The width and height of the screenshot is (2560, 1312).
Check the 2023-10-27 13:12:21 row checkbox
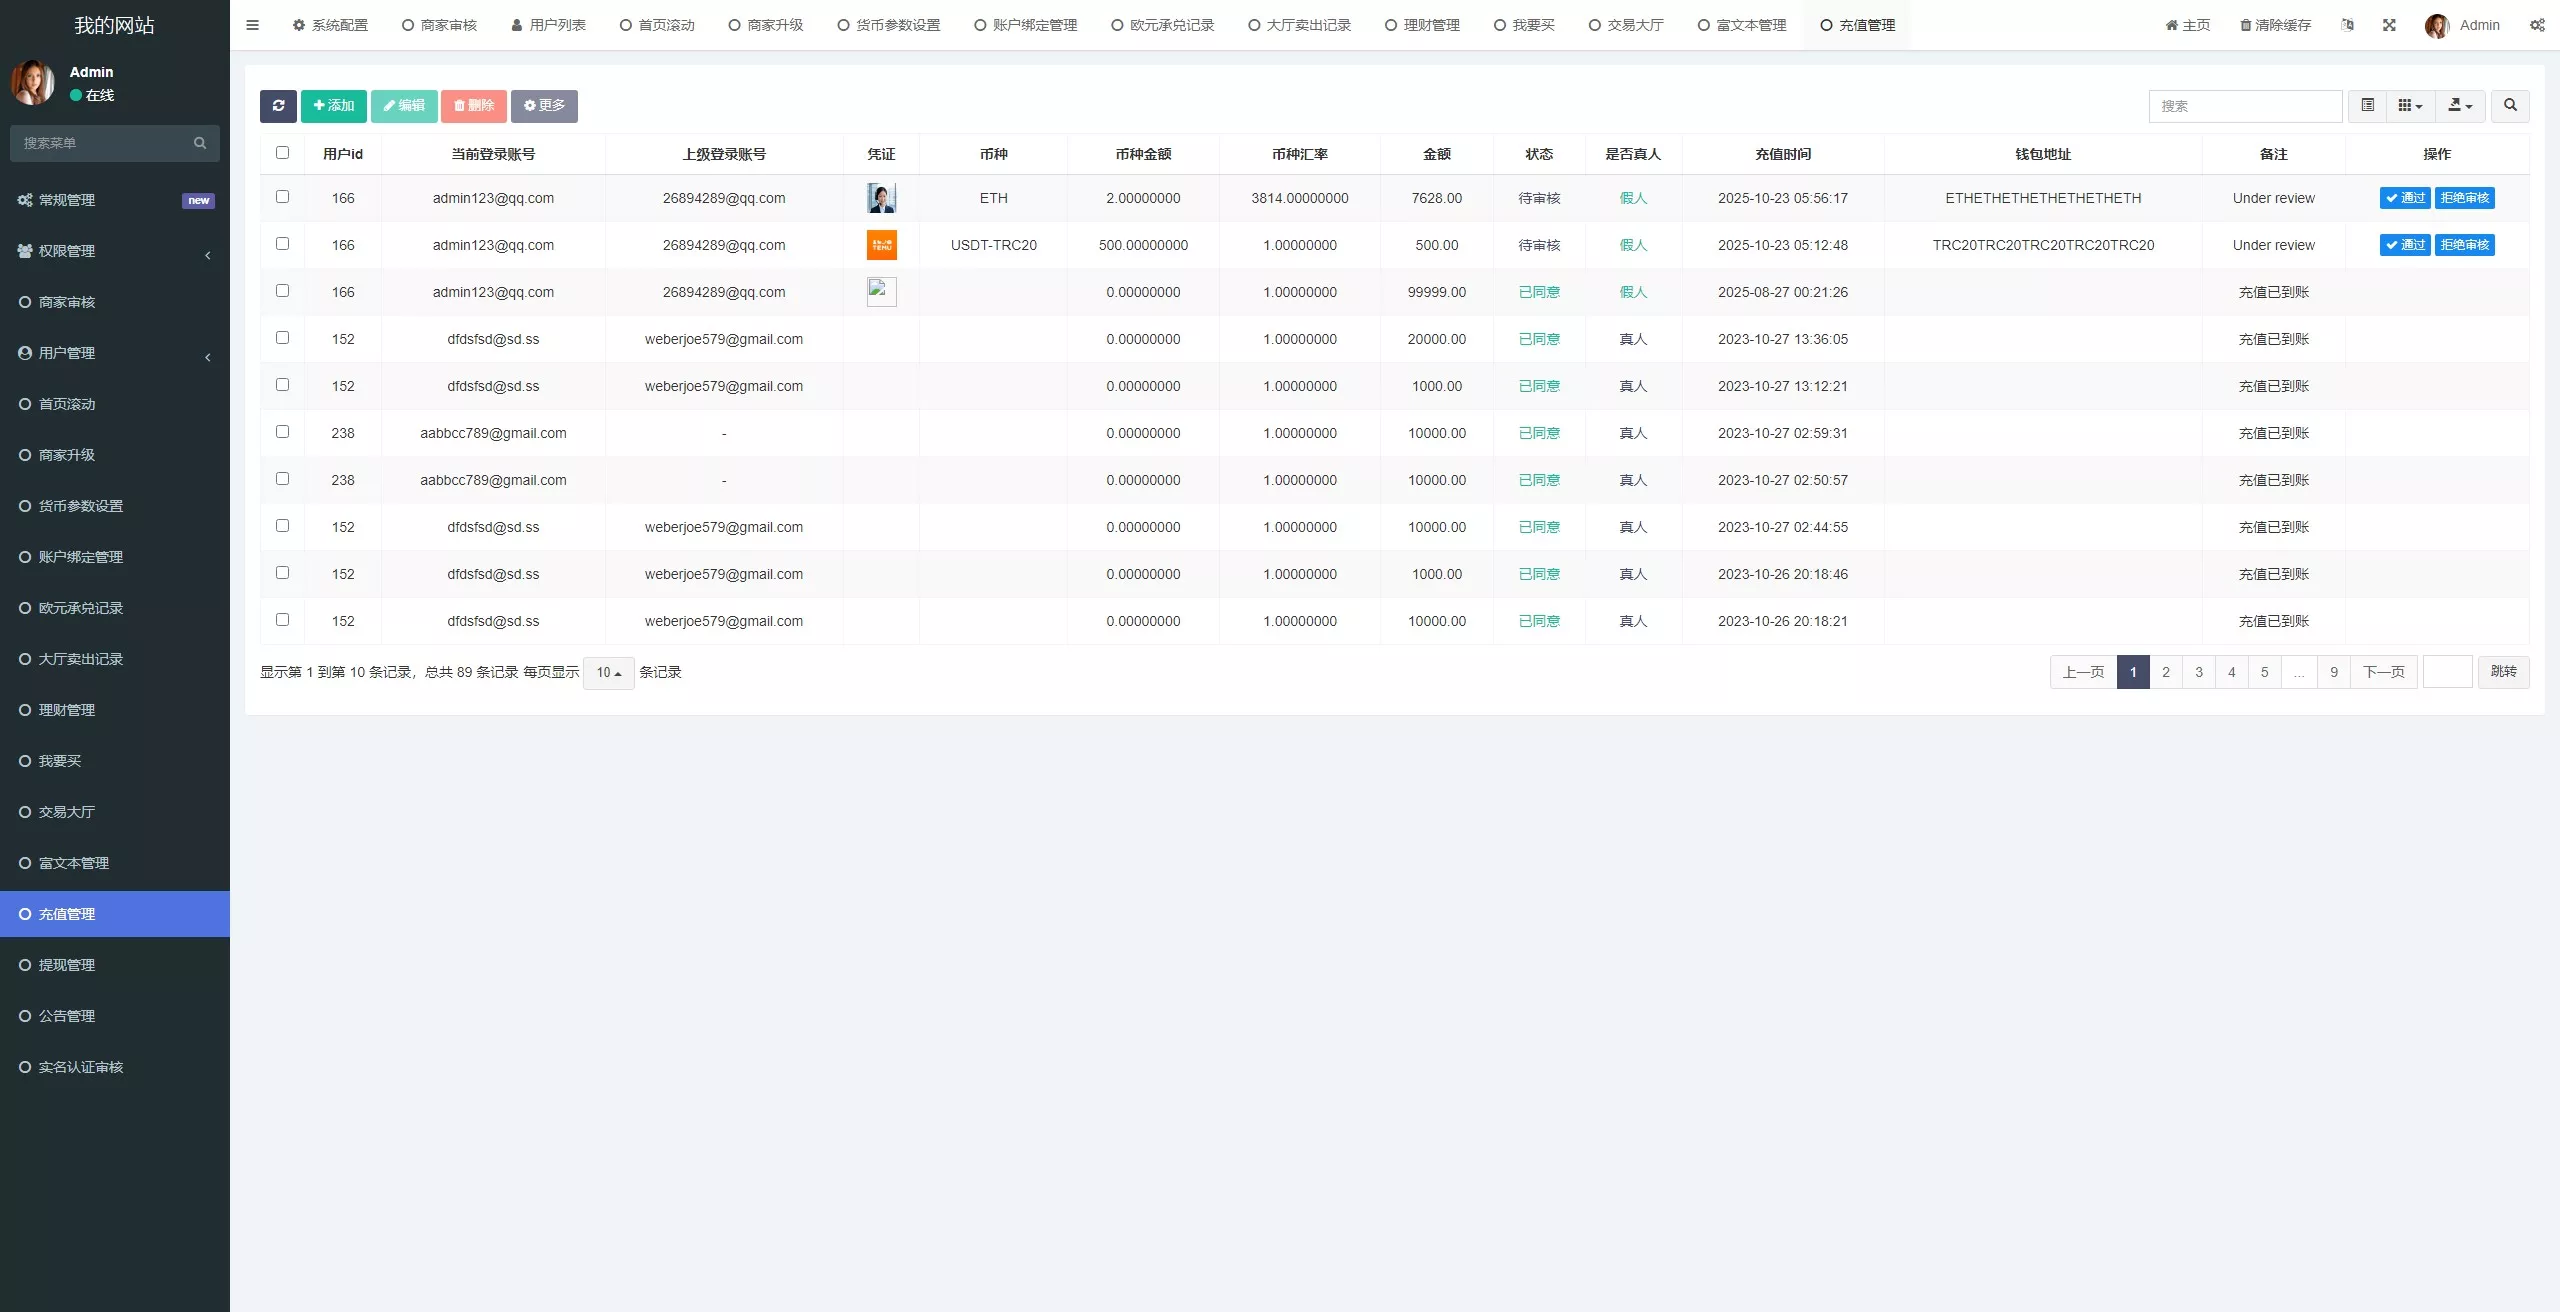point(282,385)
